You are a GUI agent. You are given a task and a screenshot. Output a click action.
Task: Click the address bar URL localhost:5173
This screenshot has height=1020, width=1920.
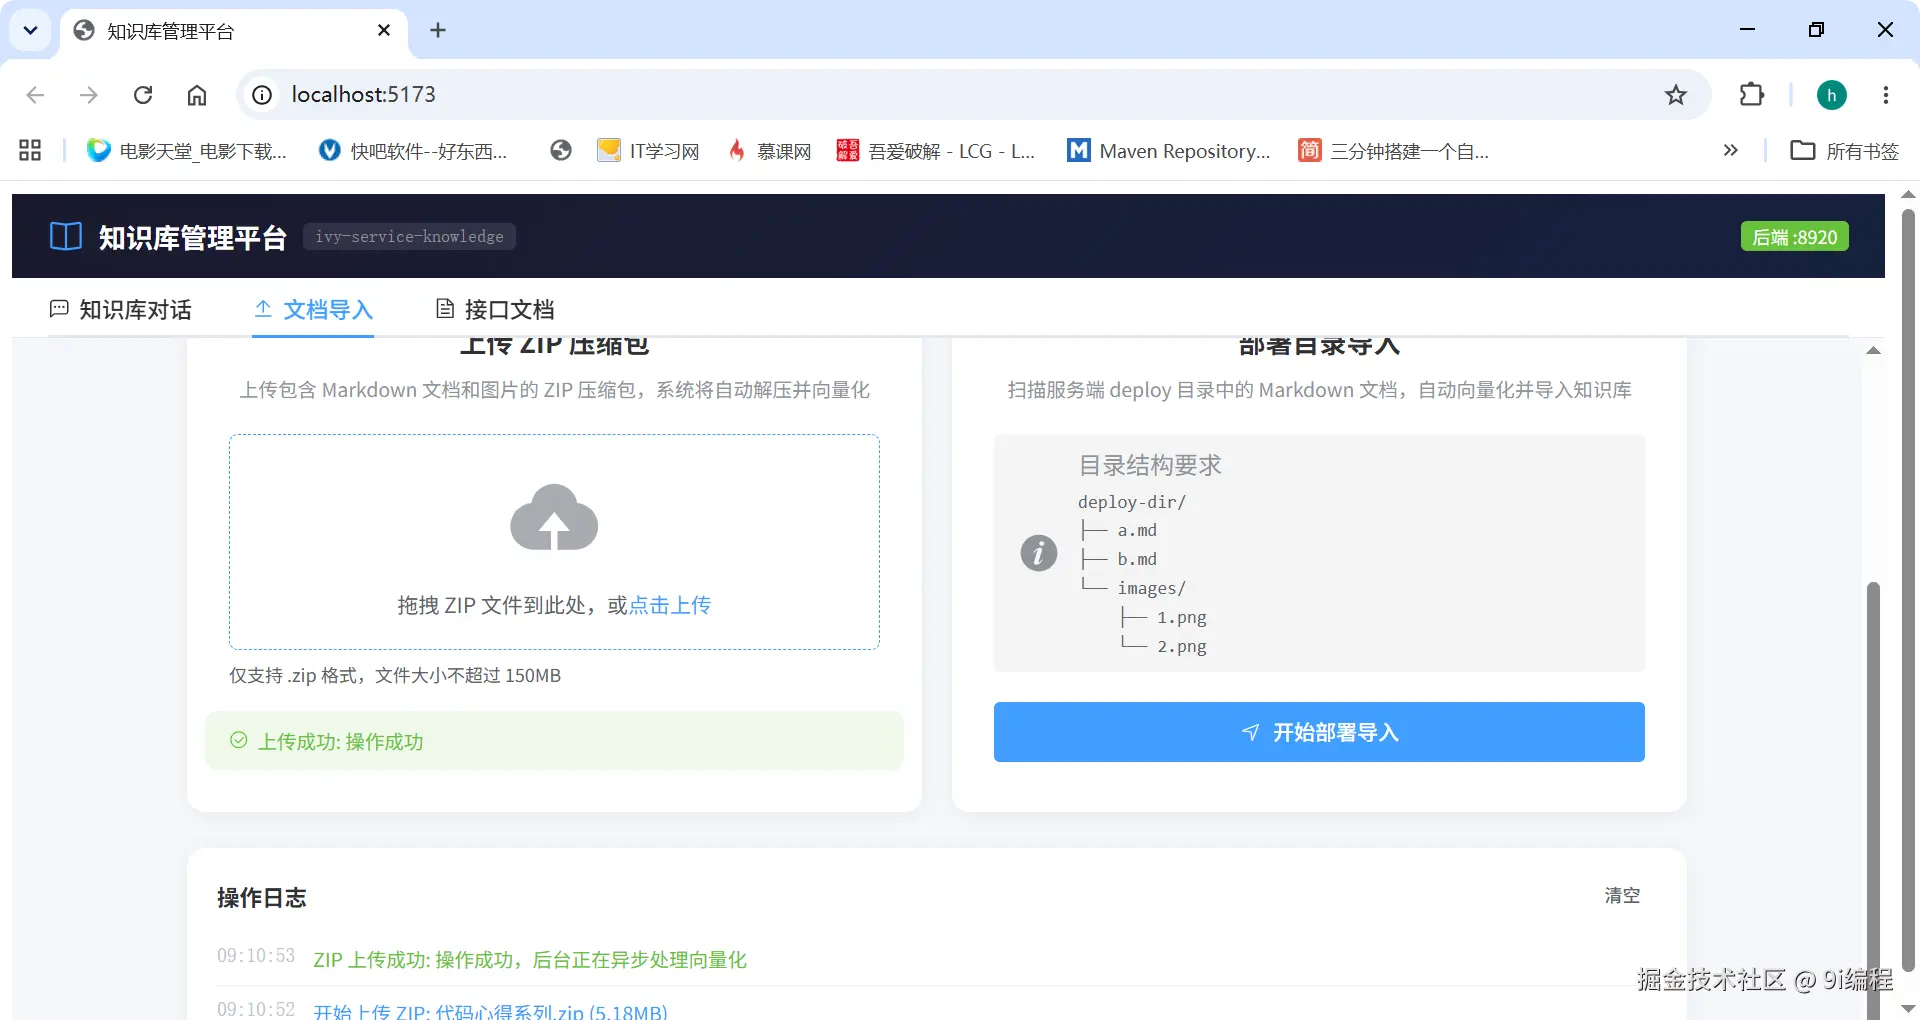pyautogui.click(x=364, y=95)
